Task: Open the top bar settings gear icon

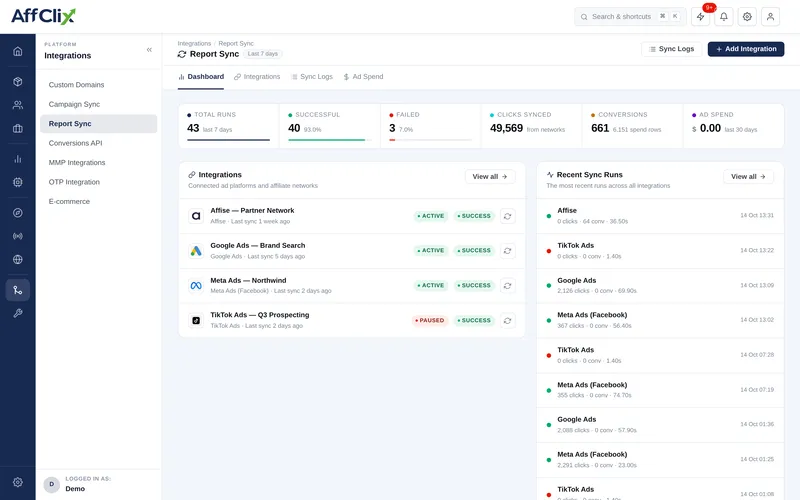Action: click(x=747, y=17)
